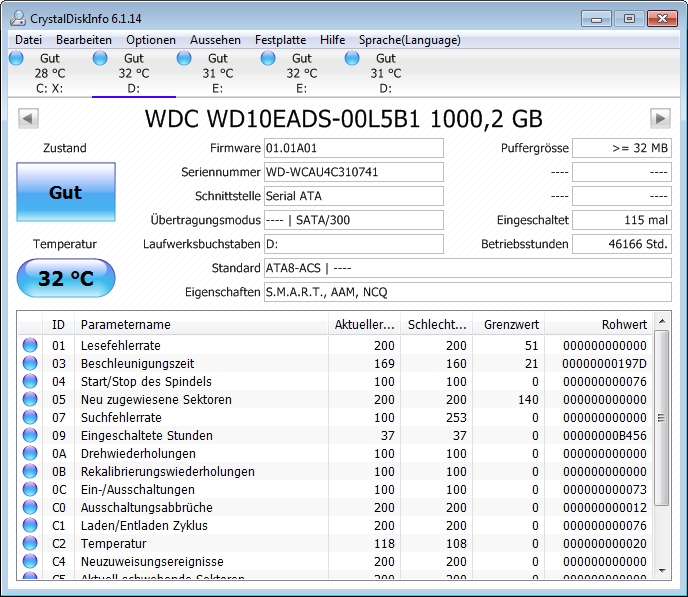This screenshot has height=597, width=688.
Task: Click status circle of Neuzuweisungsereignisse row
Action: pos(30,561)
